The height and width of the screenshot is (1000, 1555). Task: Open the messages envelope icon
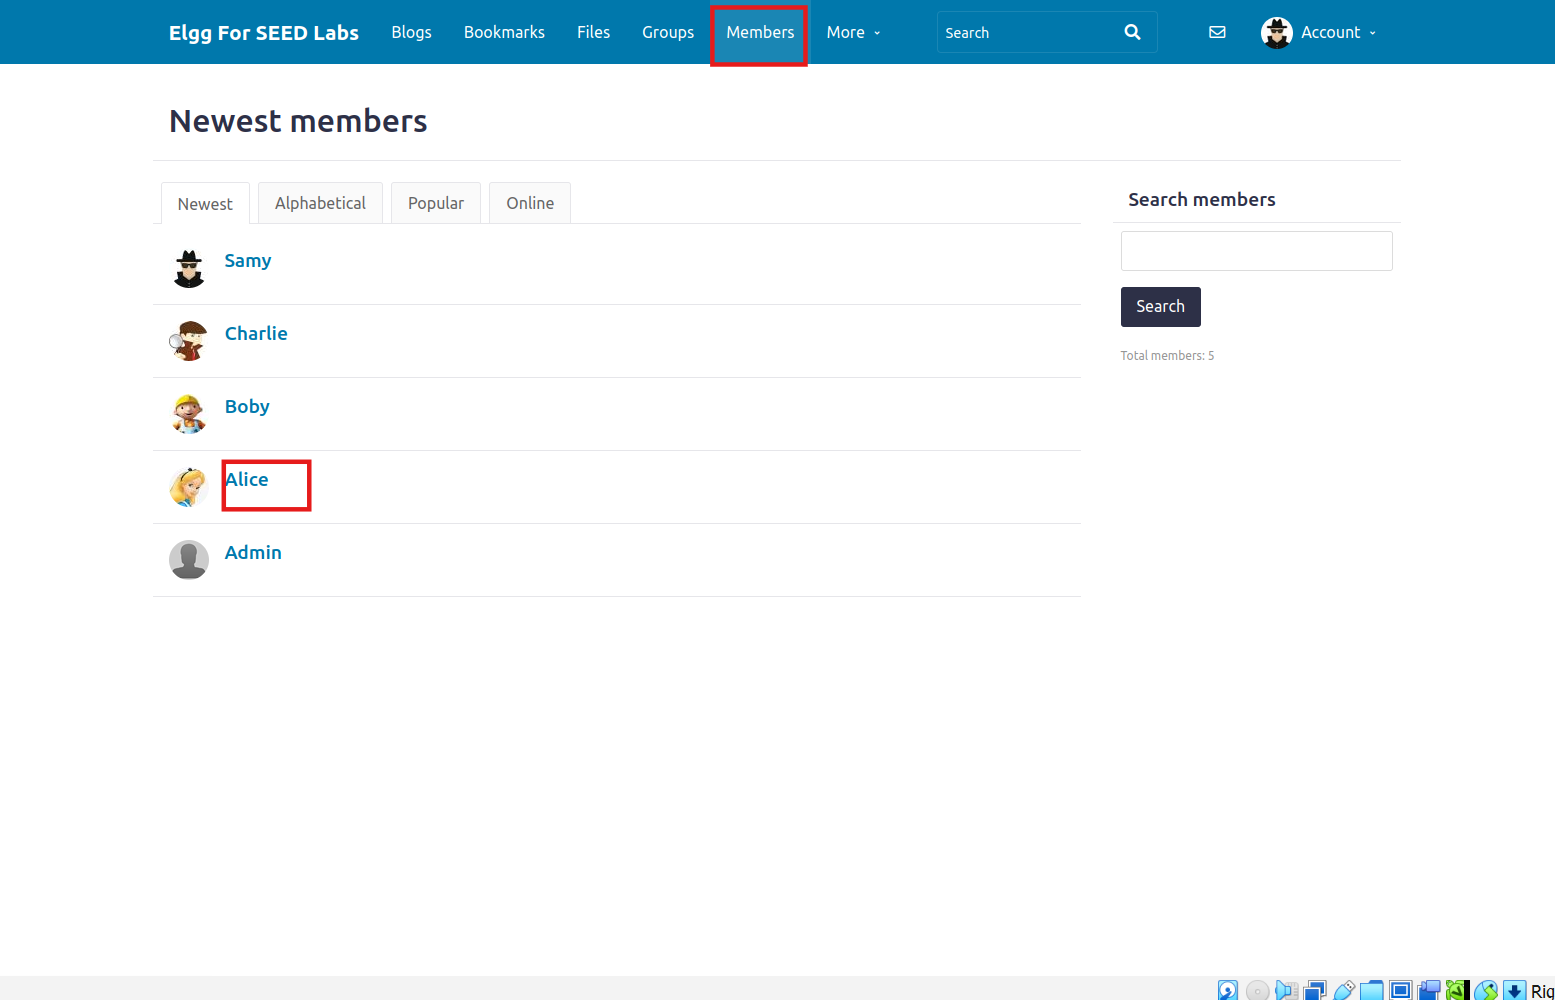pos(1217,32)
